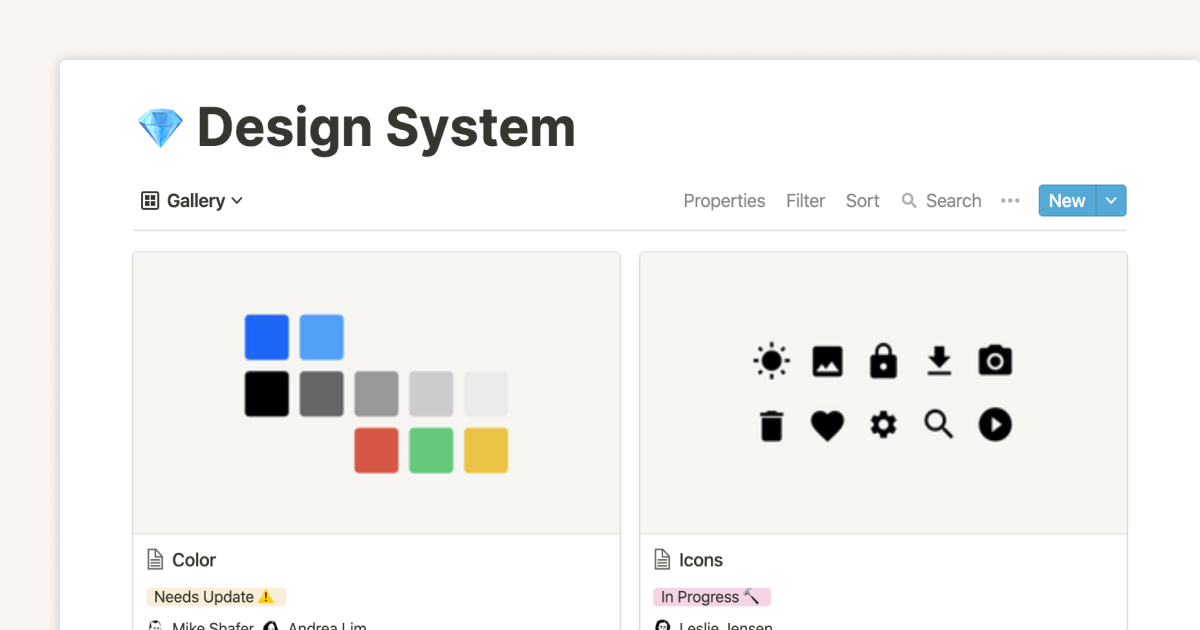1200x630 pixels.
Task: Open the Properties menu
Action: coord(724,201)
